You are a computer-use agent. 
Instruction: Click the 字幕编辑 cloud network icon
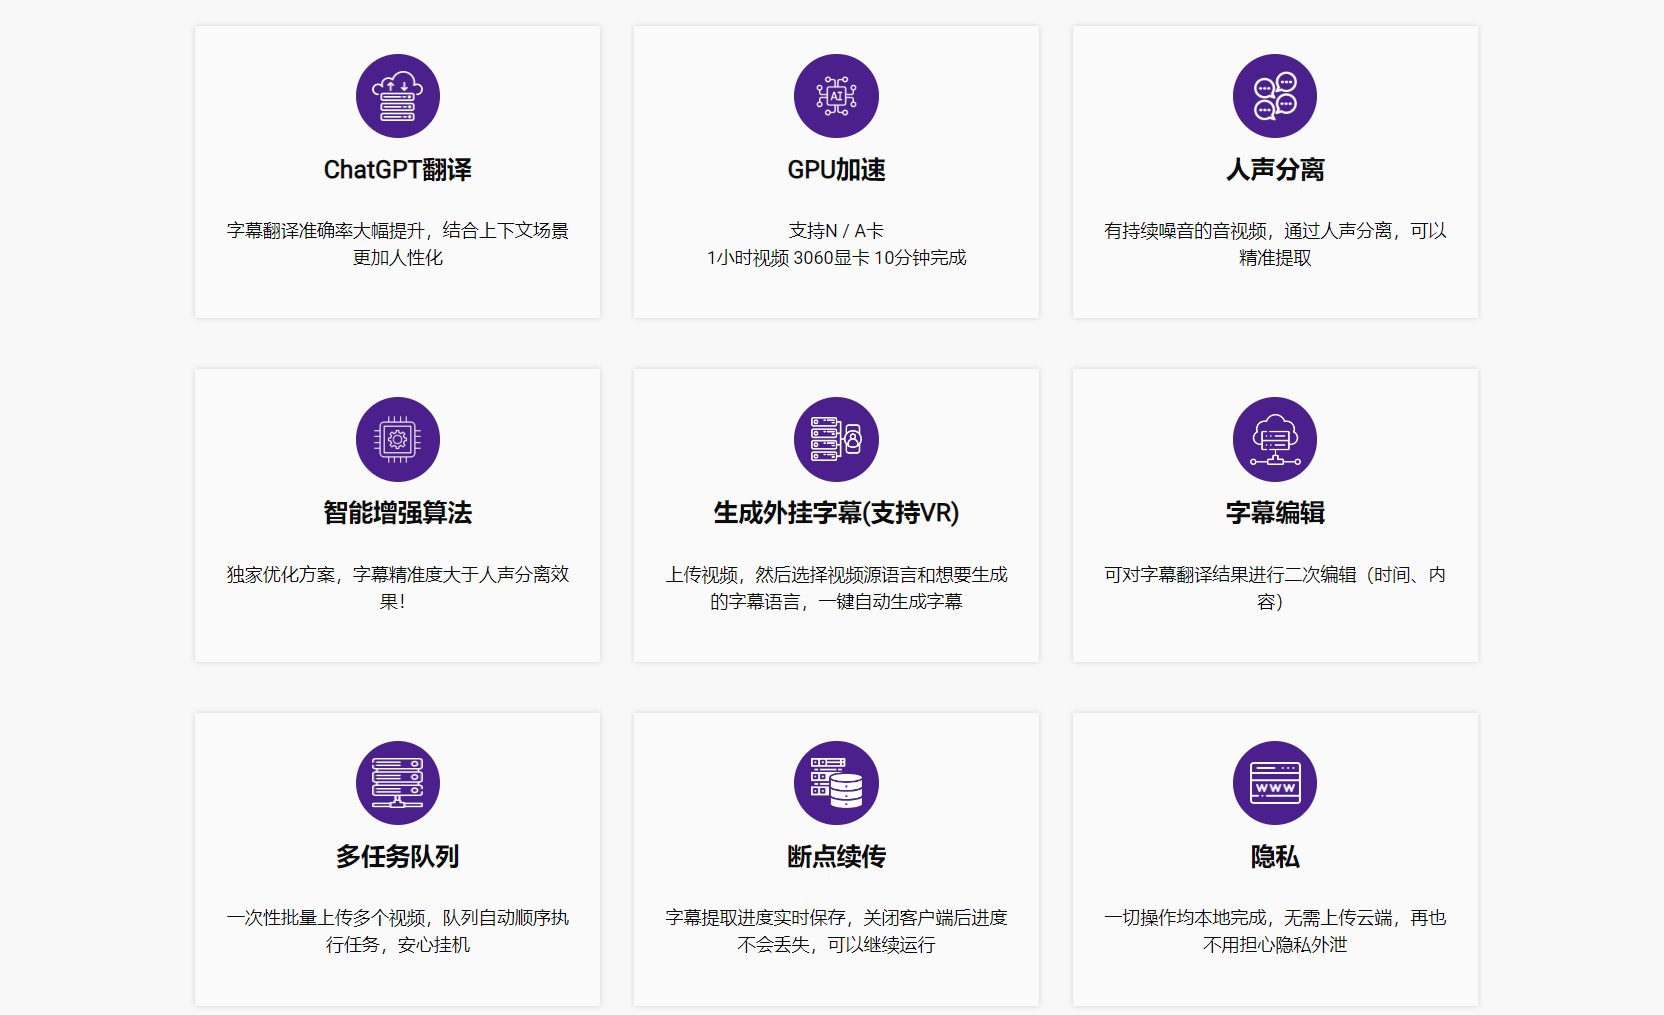[x=1274, y=439]
